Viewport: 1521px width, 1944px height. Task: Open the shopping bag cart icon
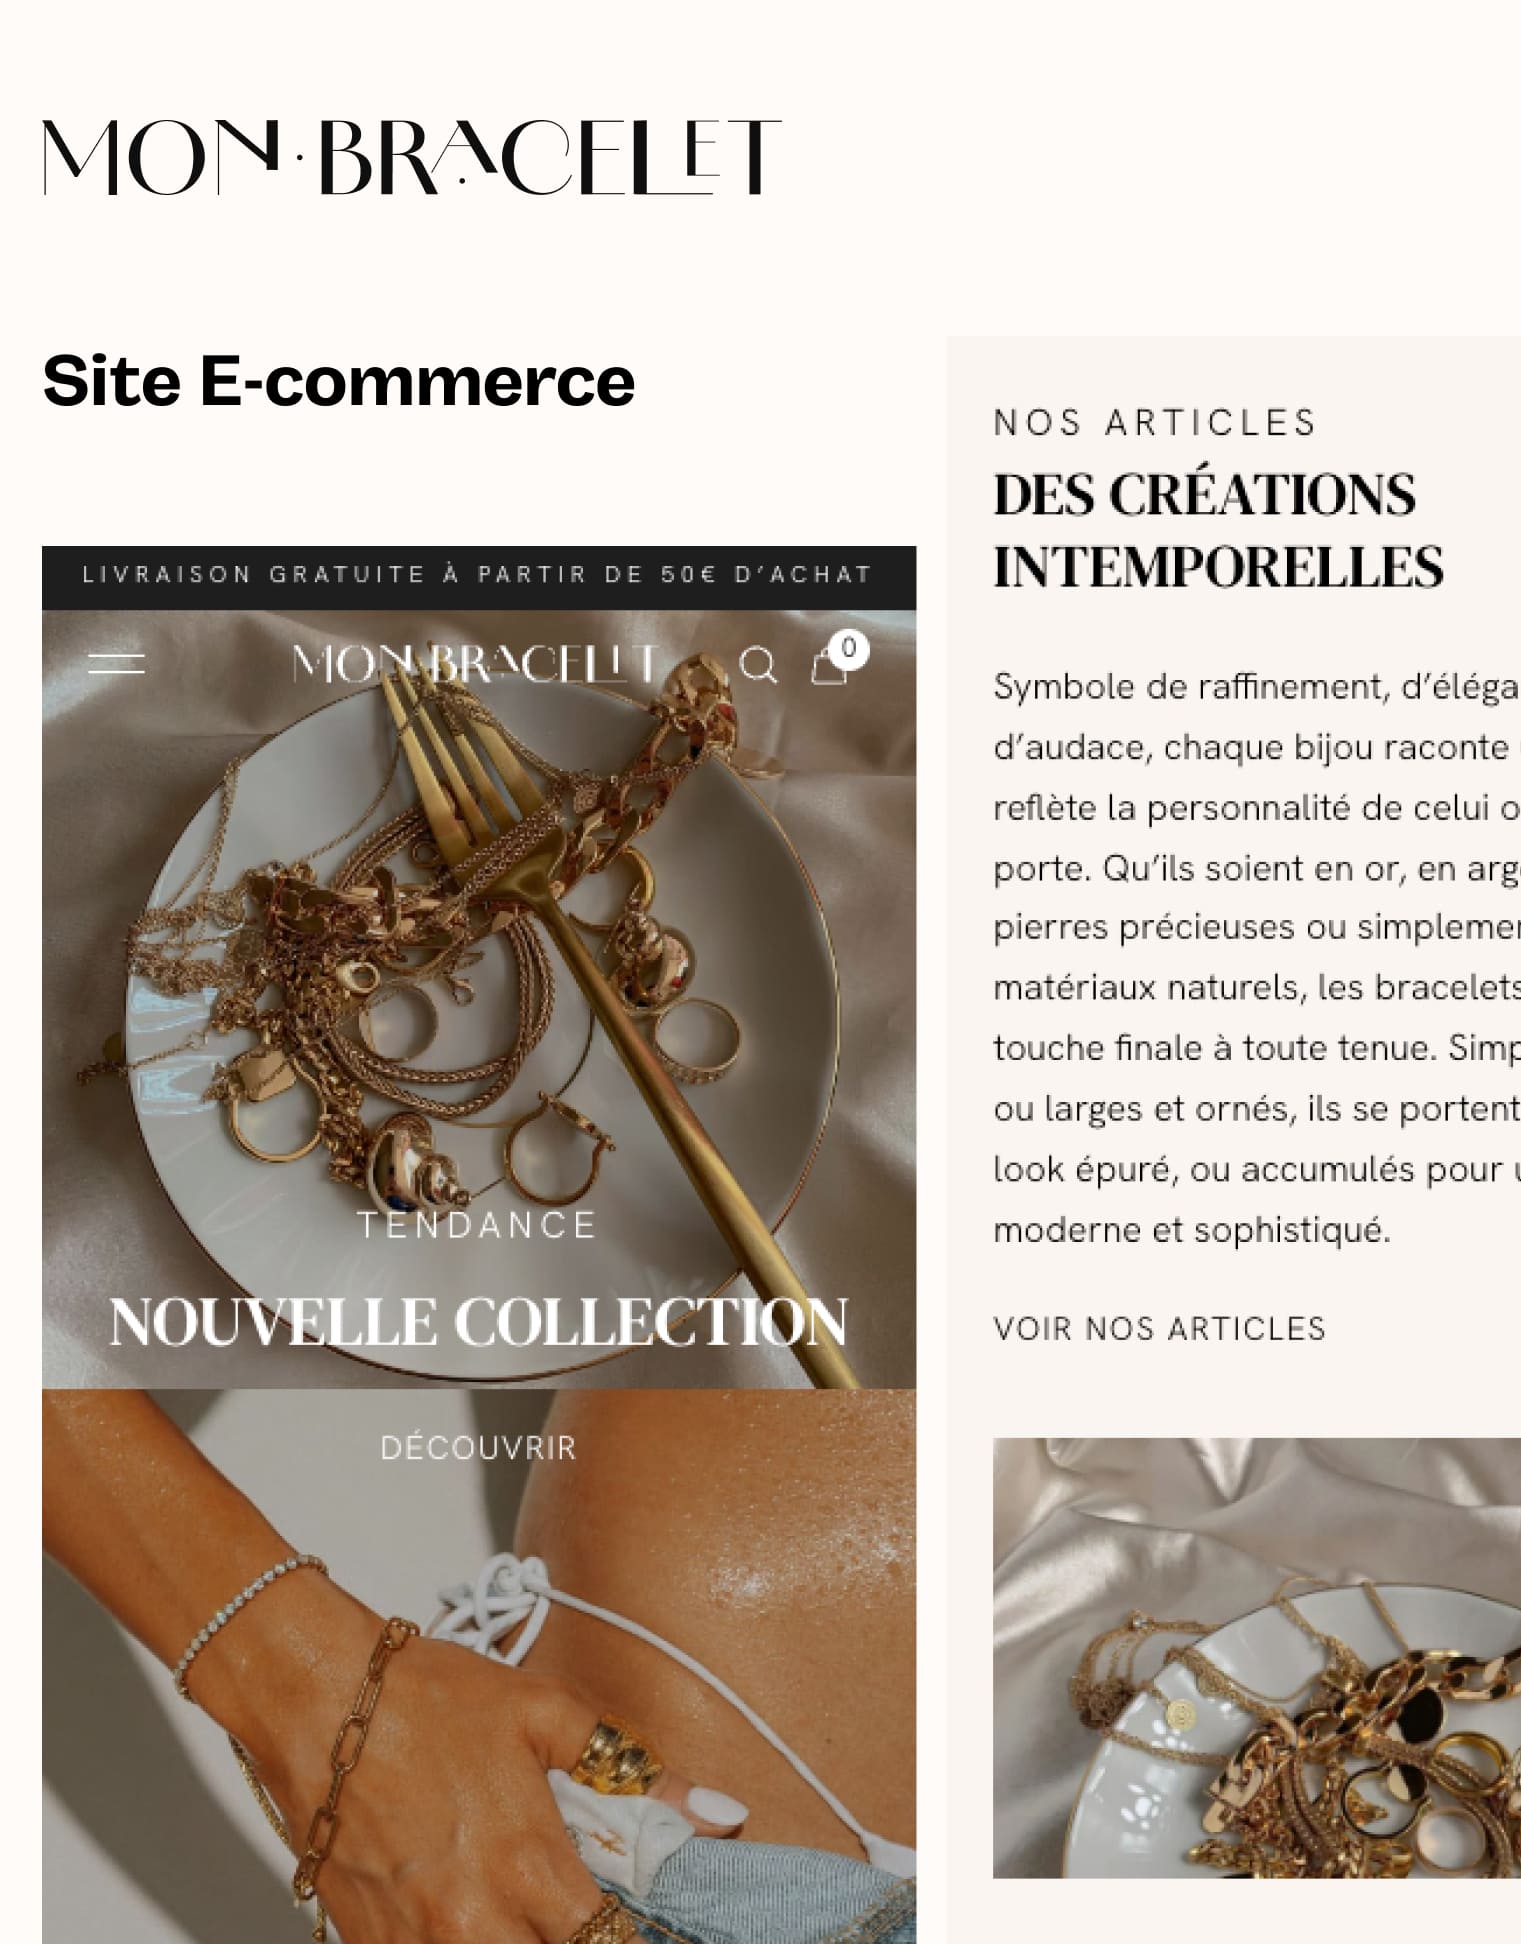(x=828, y=665)
